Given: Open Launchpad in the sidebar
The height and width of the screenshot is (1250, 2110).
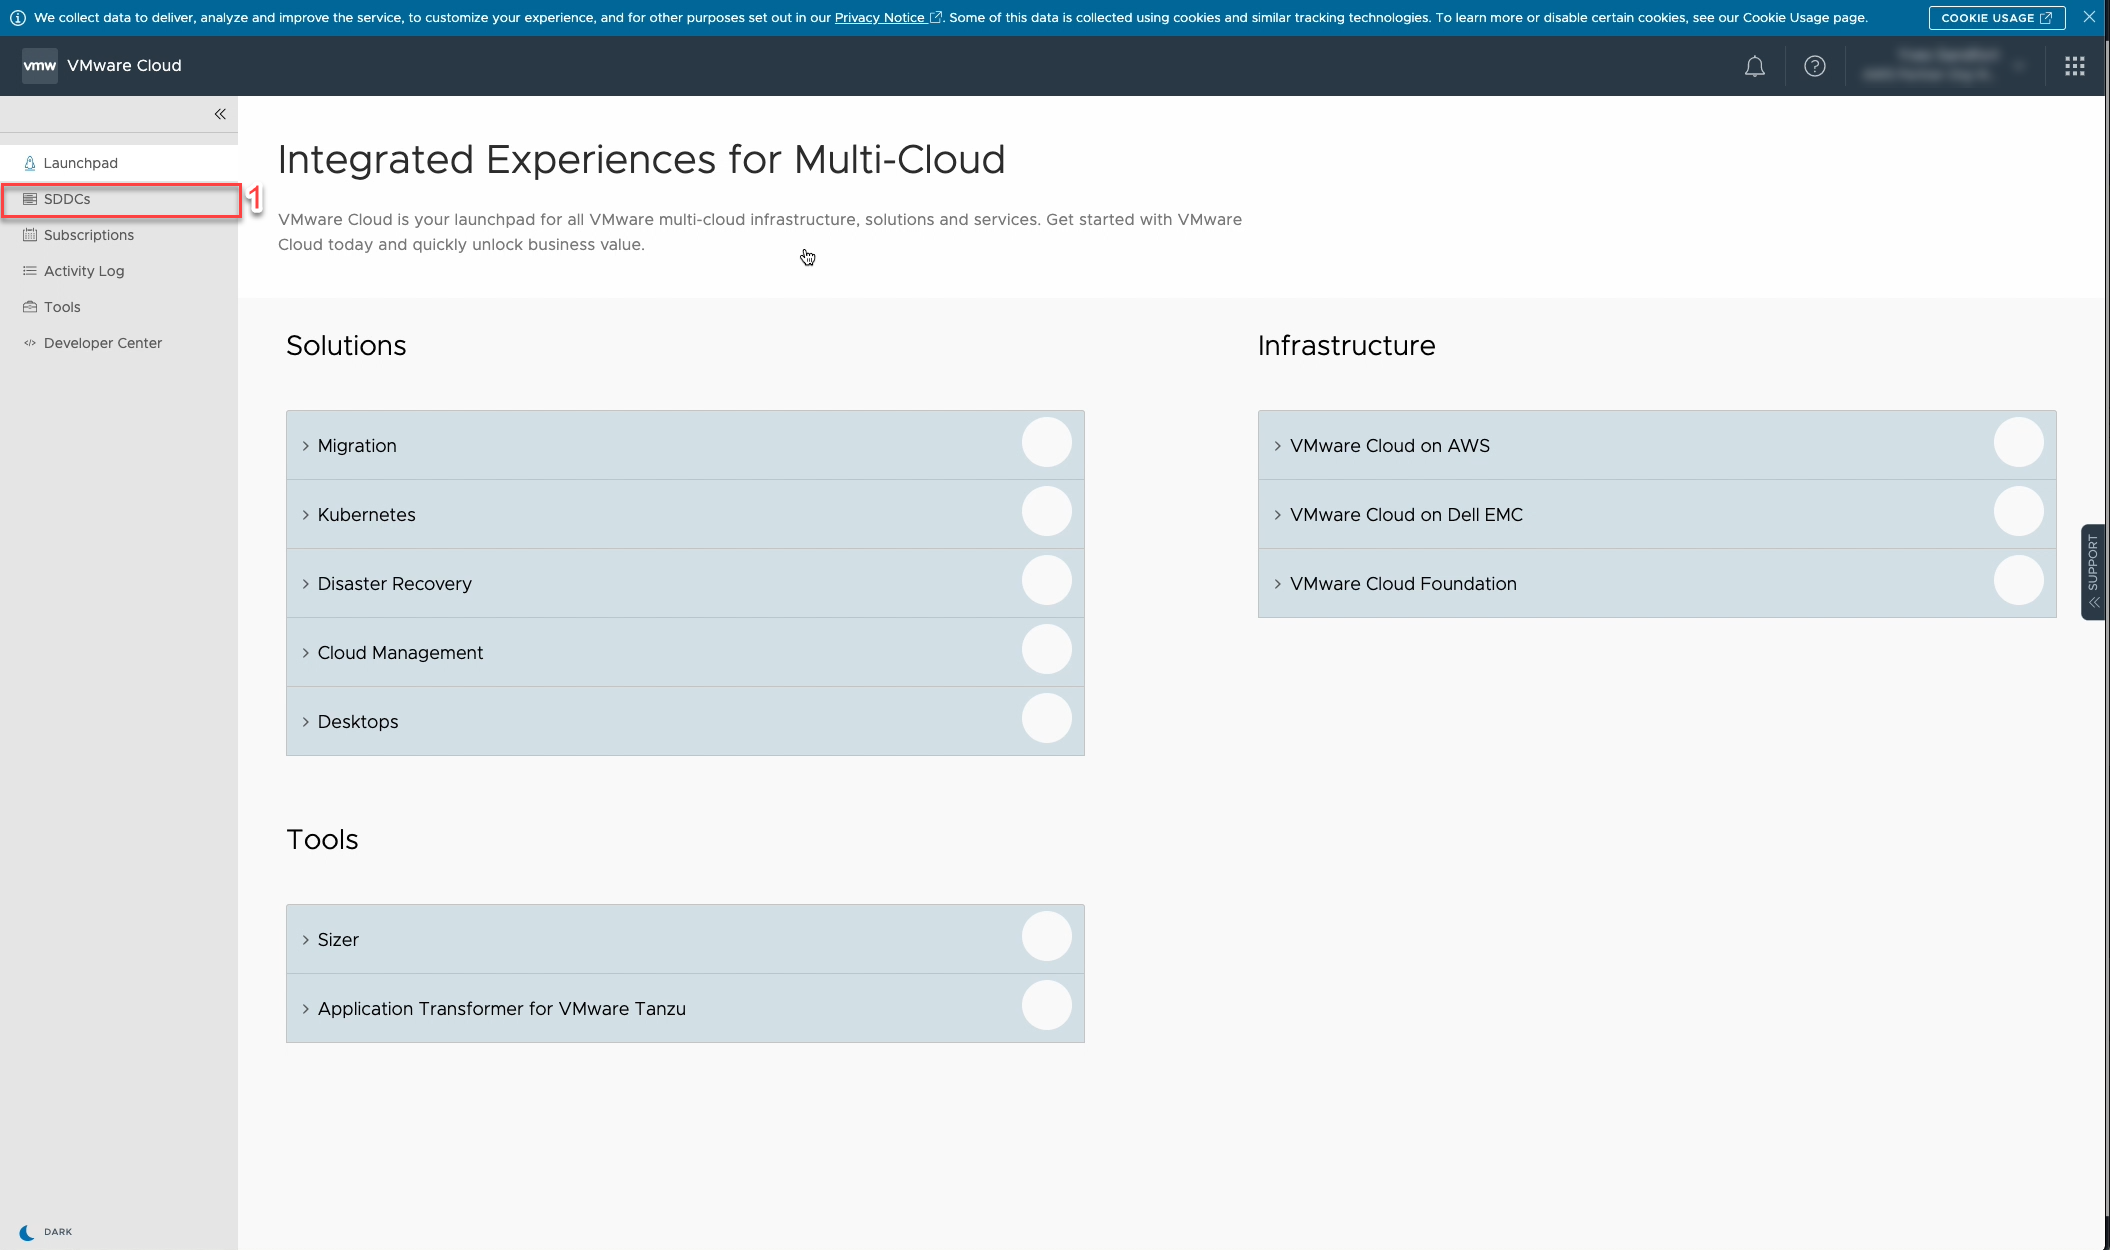Looking at the screenshot, I should tap(119, 163).
